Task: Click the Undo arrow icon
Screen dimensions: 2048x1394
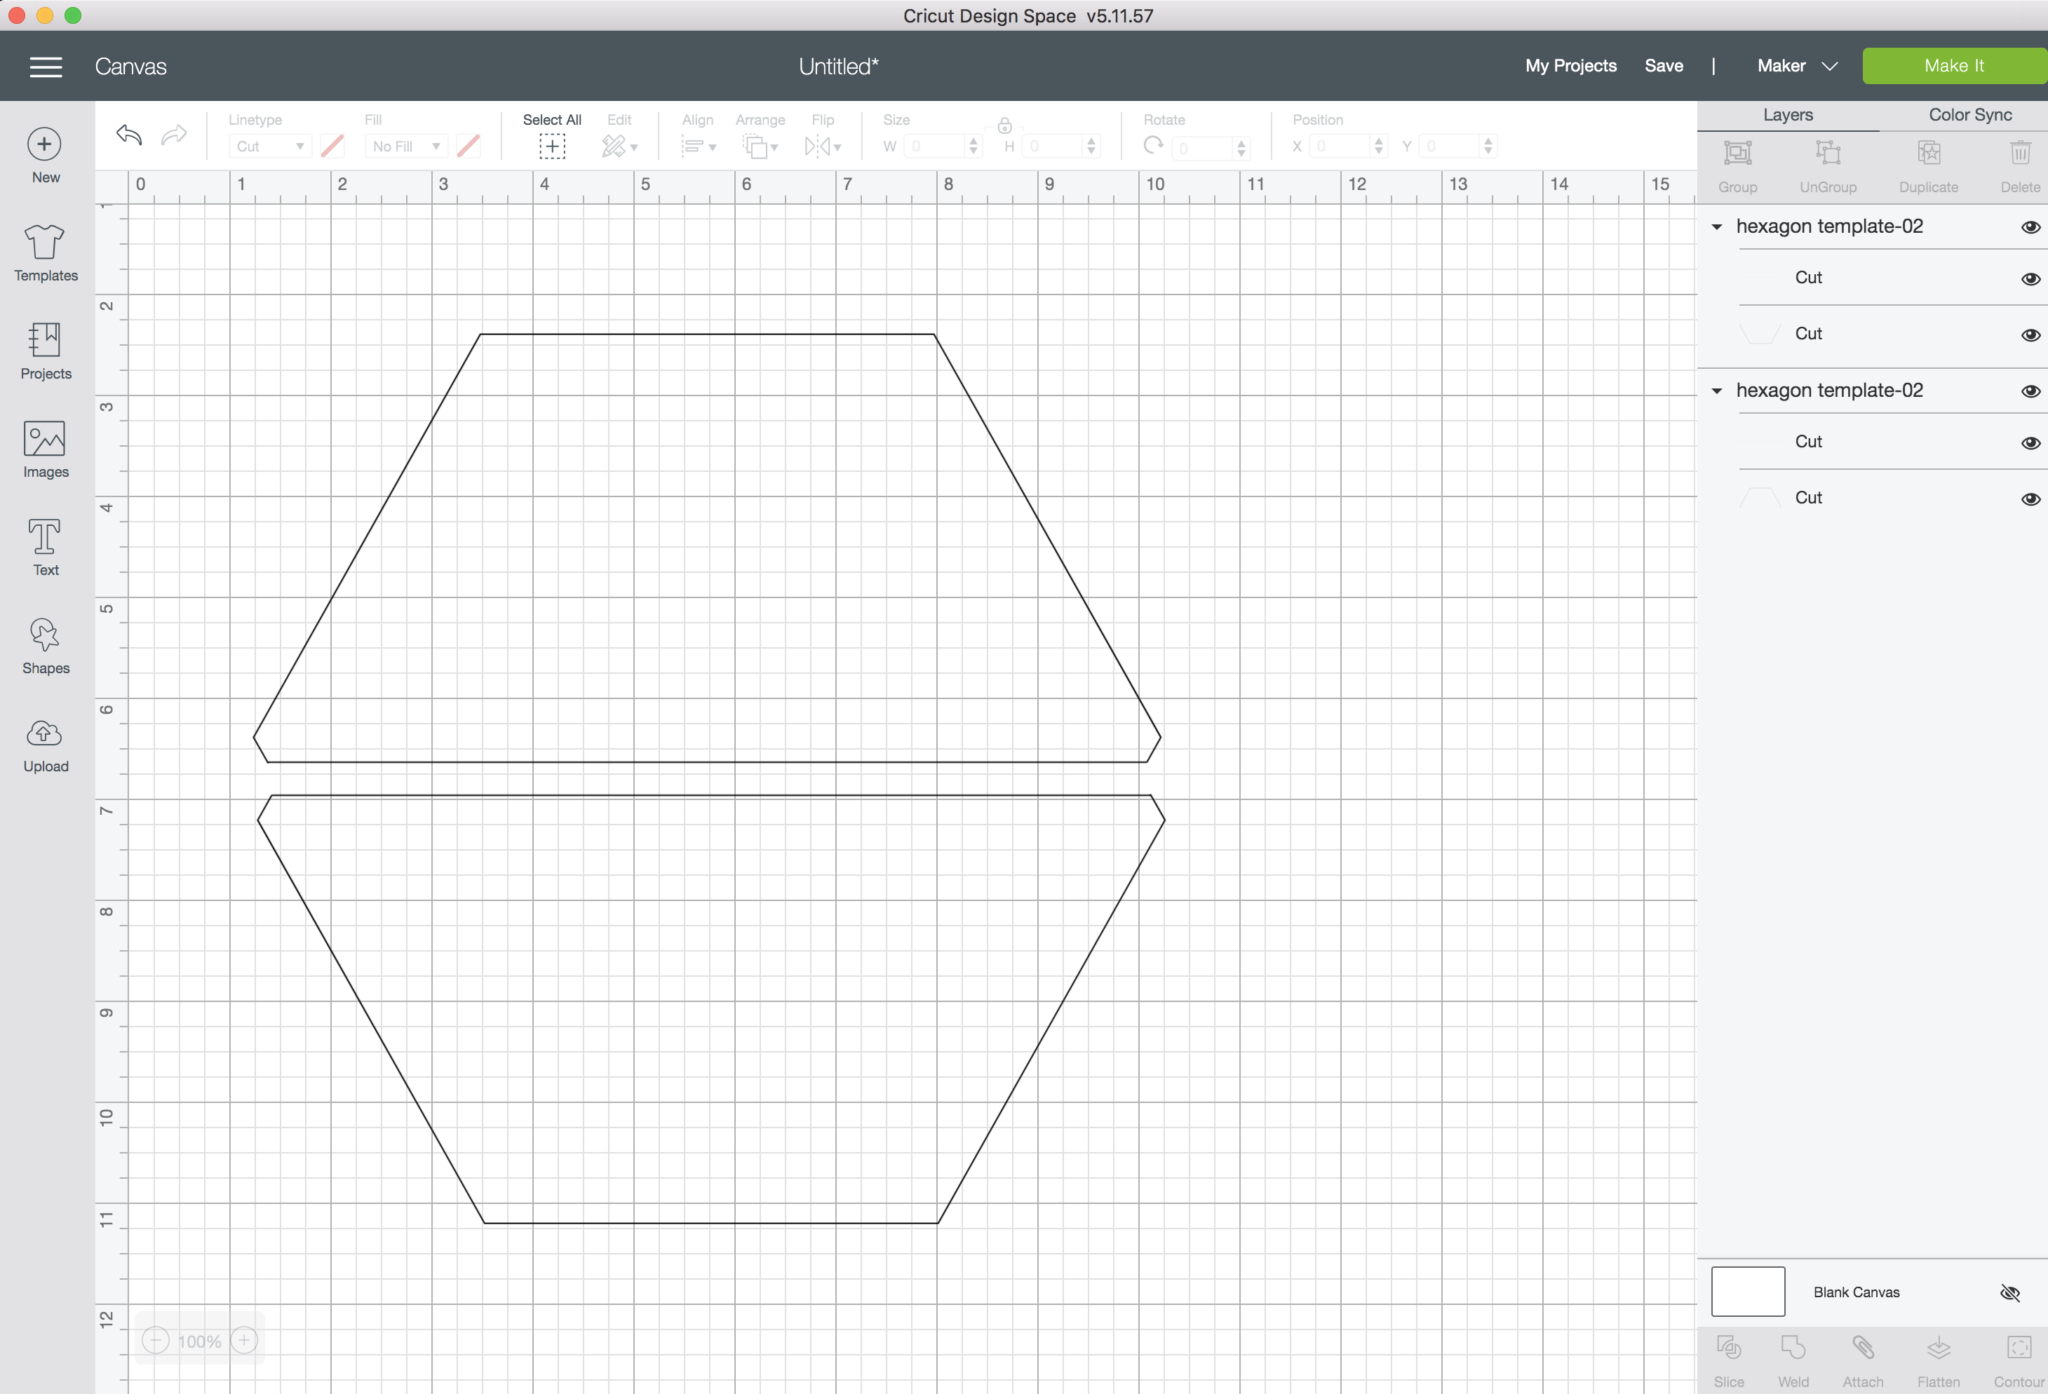Action: (x=129, y=135)
